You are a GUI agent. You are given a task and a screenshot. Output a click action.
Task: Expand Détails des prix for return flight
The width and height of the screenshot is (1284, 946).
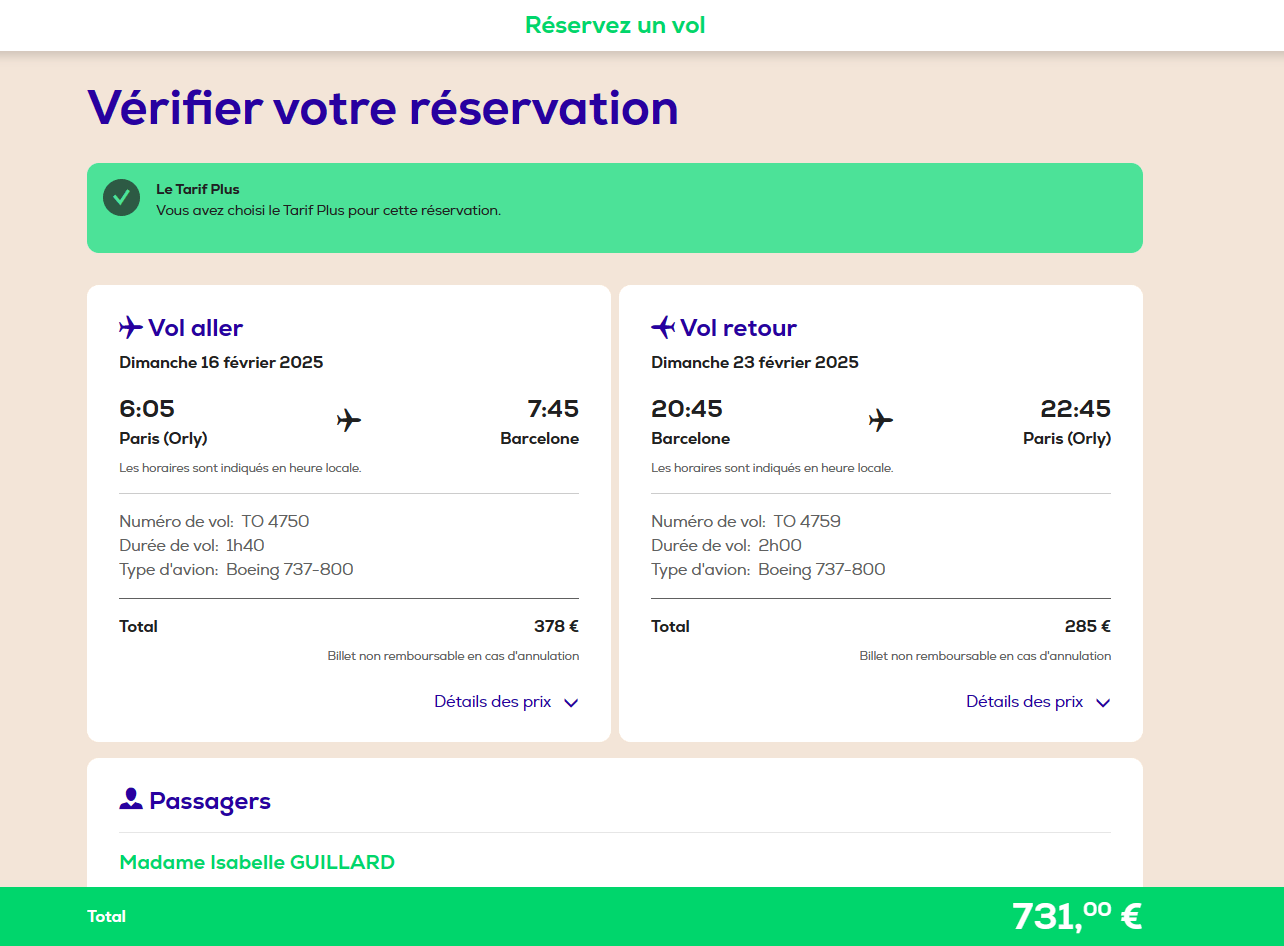(1038, 702)
